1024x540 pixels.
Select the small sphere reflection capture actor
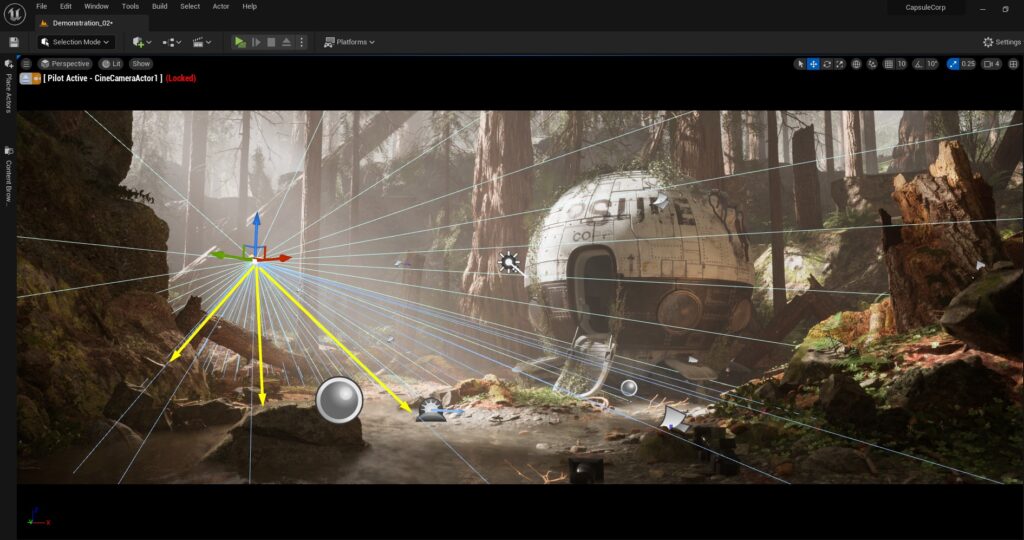pos(629,388)
